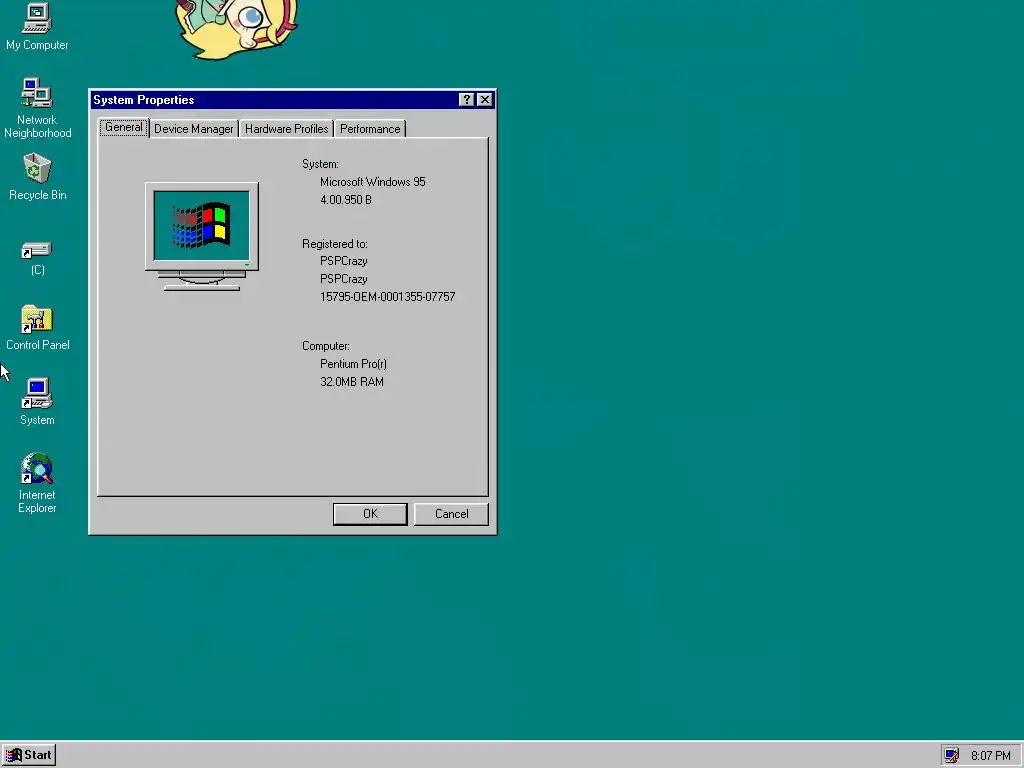Switch to the General tab

tap(123, 127)
